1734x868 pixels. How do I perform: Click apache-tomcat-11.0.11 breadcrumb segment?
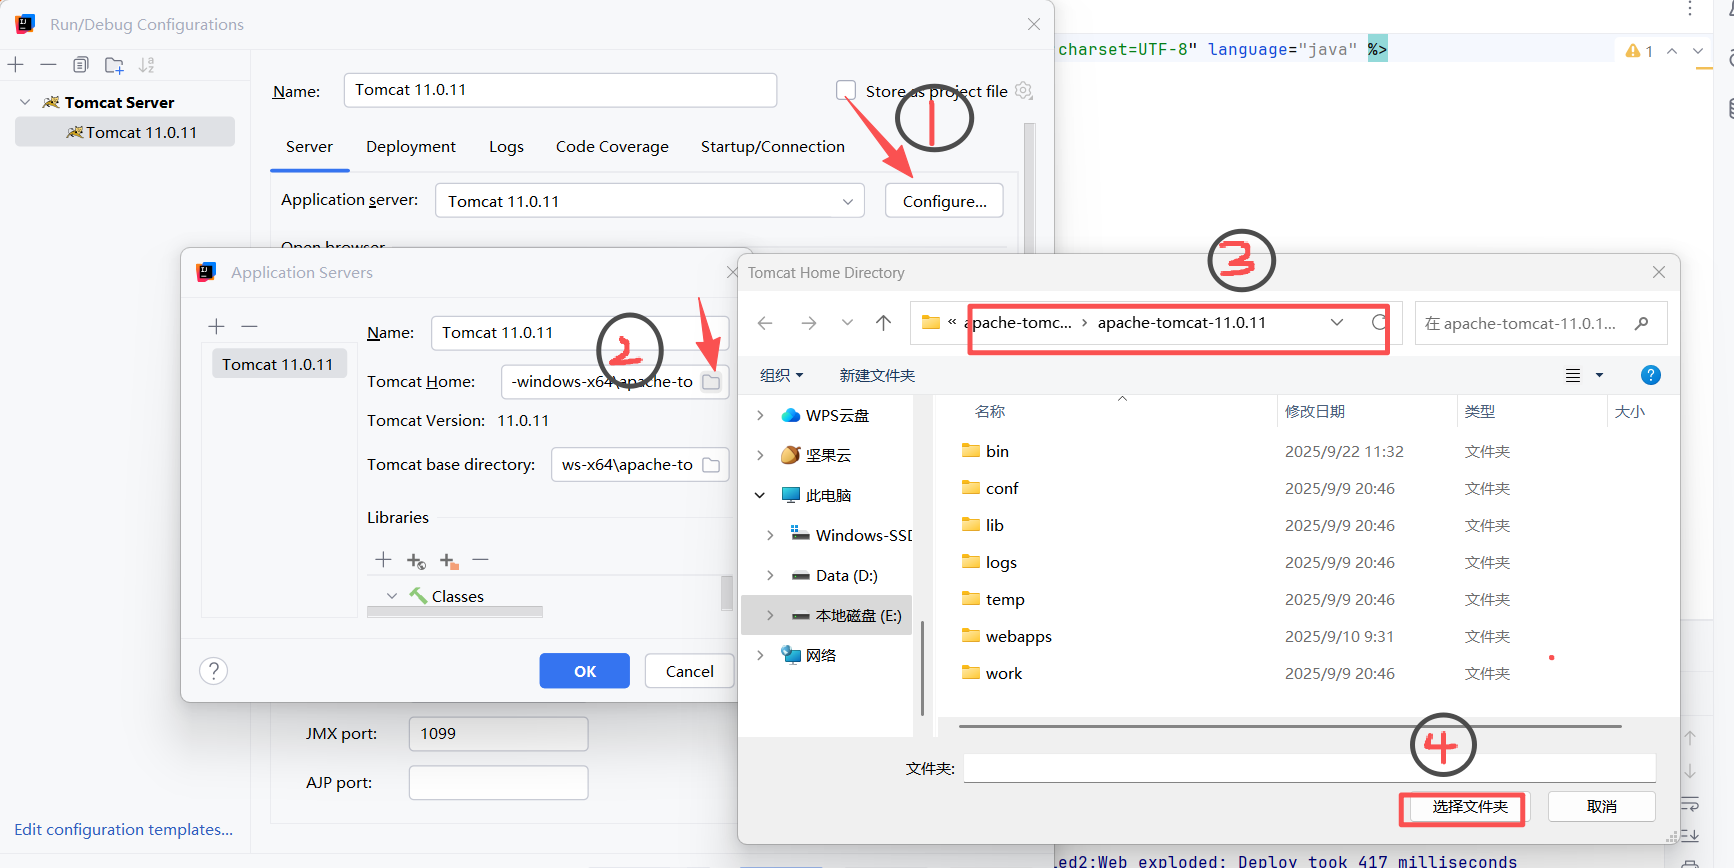(1182, 322)
